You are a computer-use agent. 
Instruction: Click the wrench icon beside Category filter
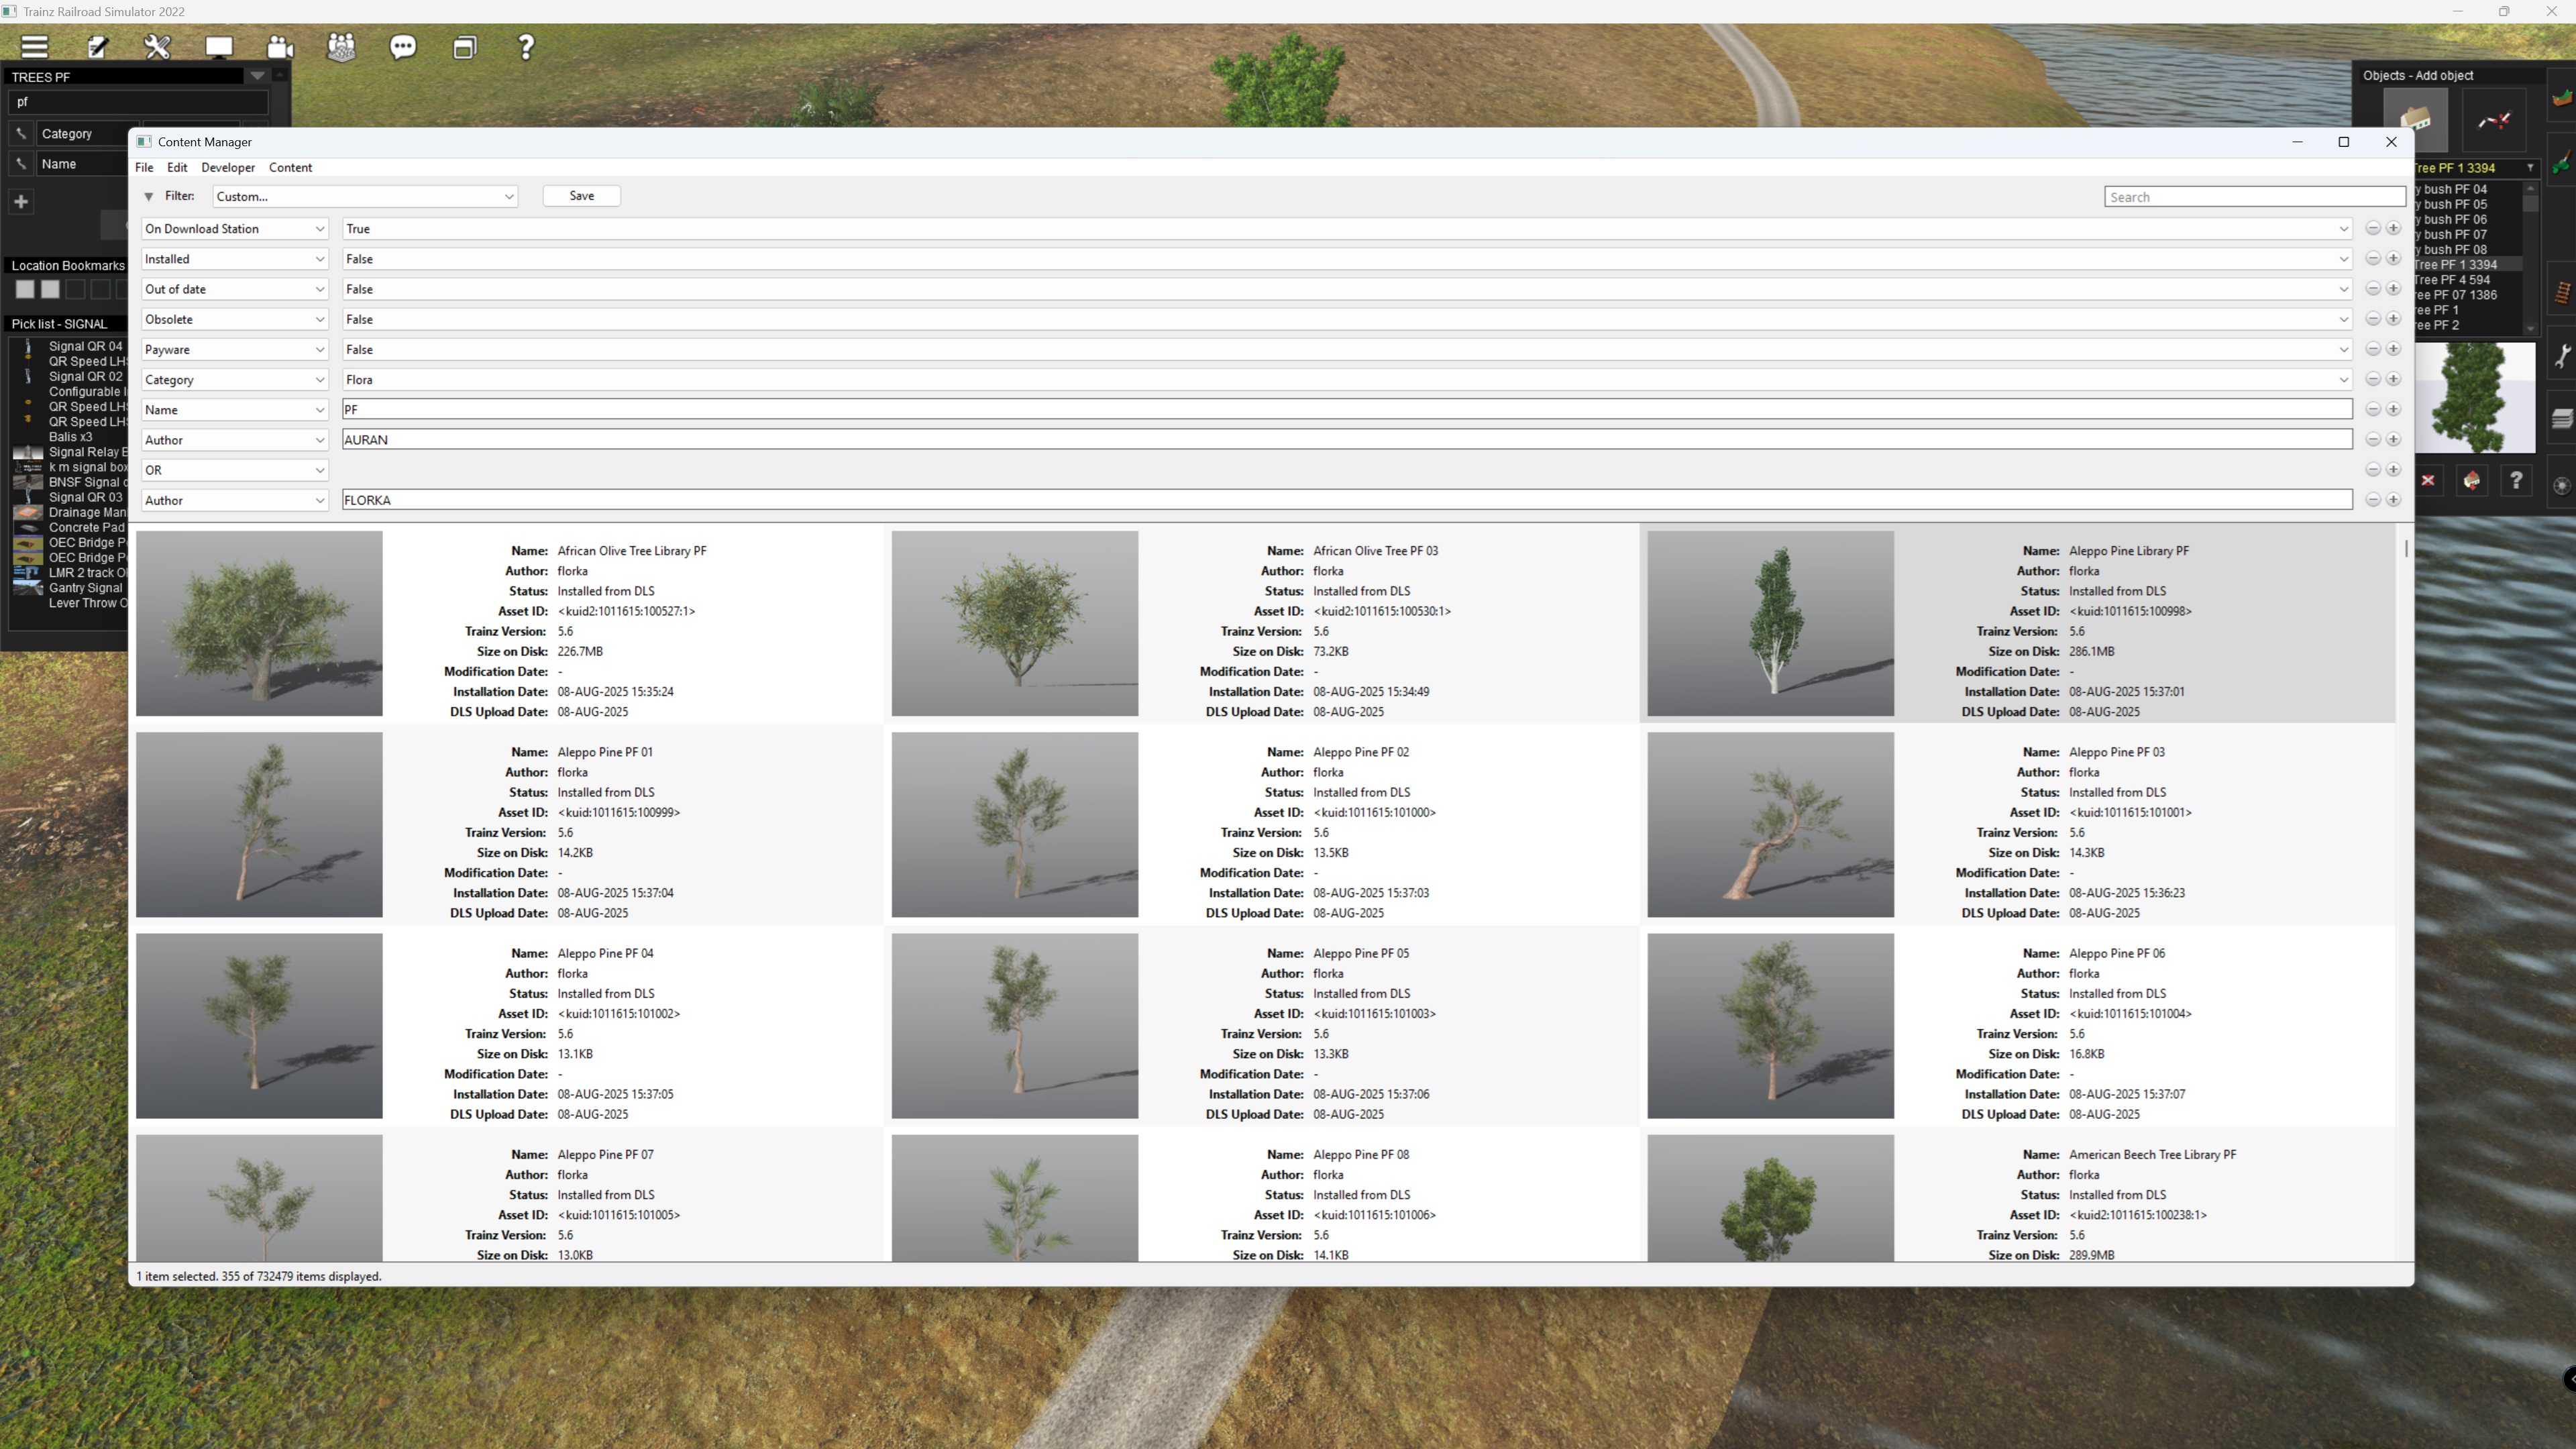pos(21,133)
